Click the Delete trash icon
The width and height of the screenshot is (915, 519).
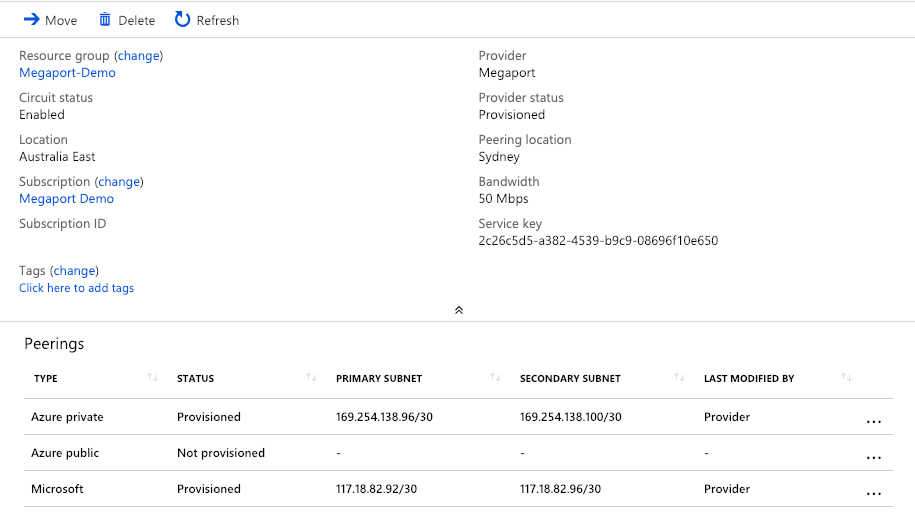click(105, 20)
